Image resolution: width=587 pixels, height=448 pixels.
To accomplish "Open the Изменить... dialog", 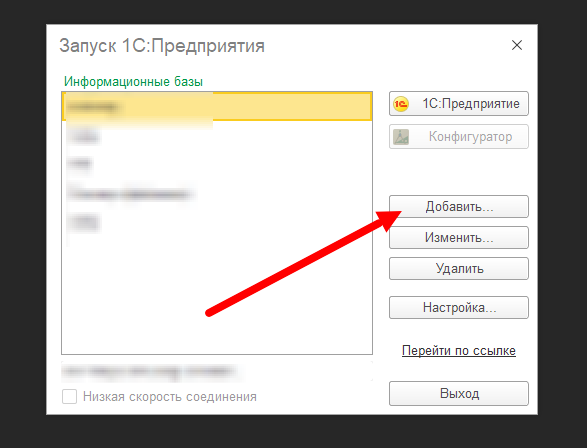I will (x=459, y=238).
